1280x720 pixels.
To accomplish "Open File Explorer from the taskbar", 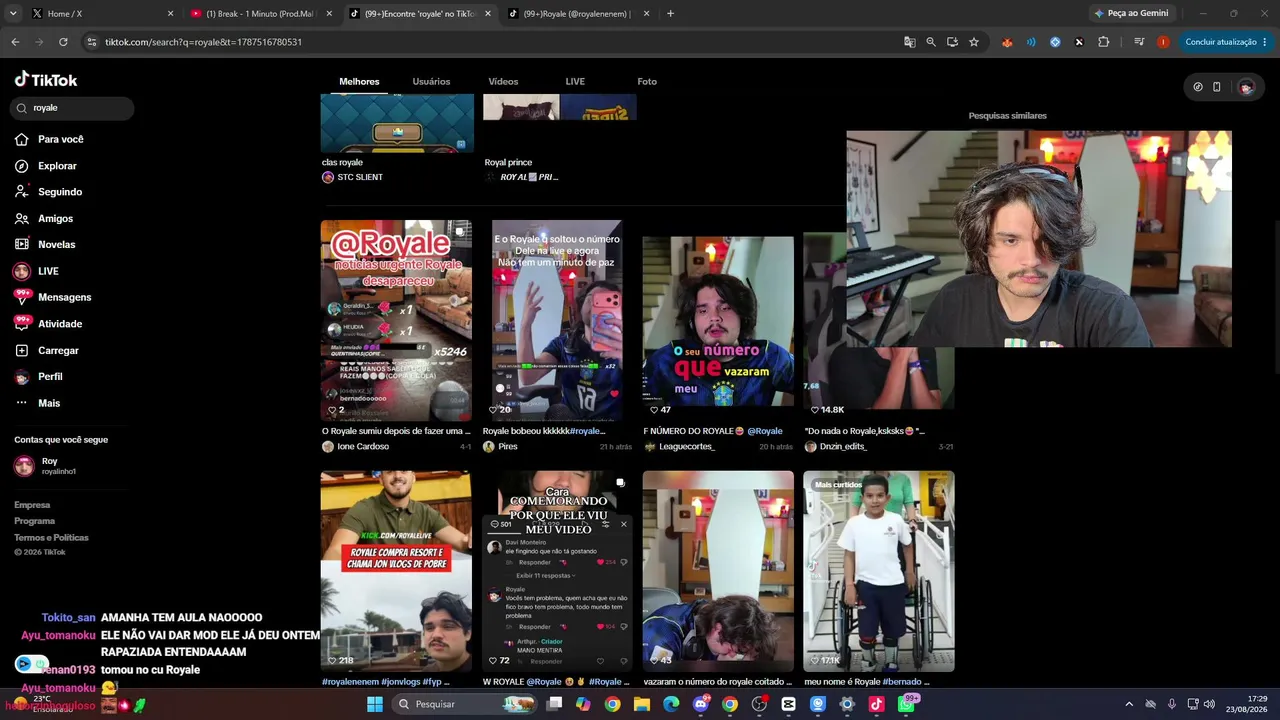I will [x=642, y=704].
